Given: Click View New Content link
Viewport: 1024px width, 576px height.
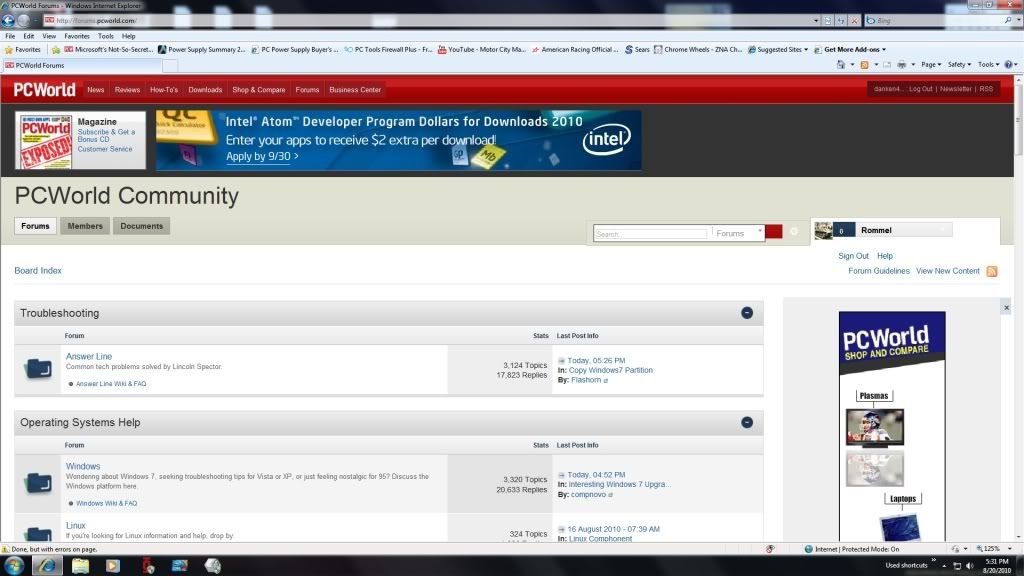Looking at the screenshot, I should coord(948,271).
